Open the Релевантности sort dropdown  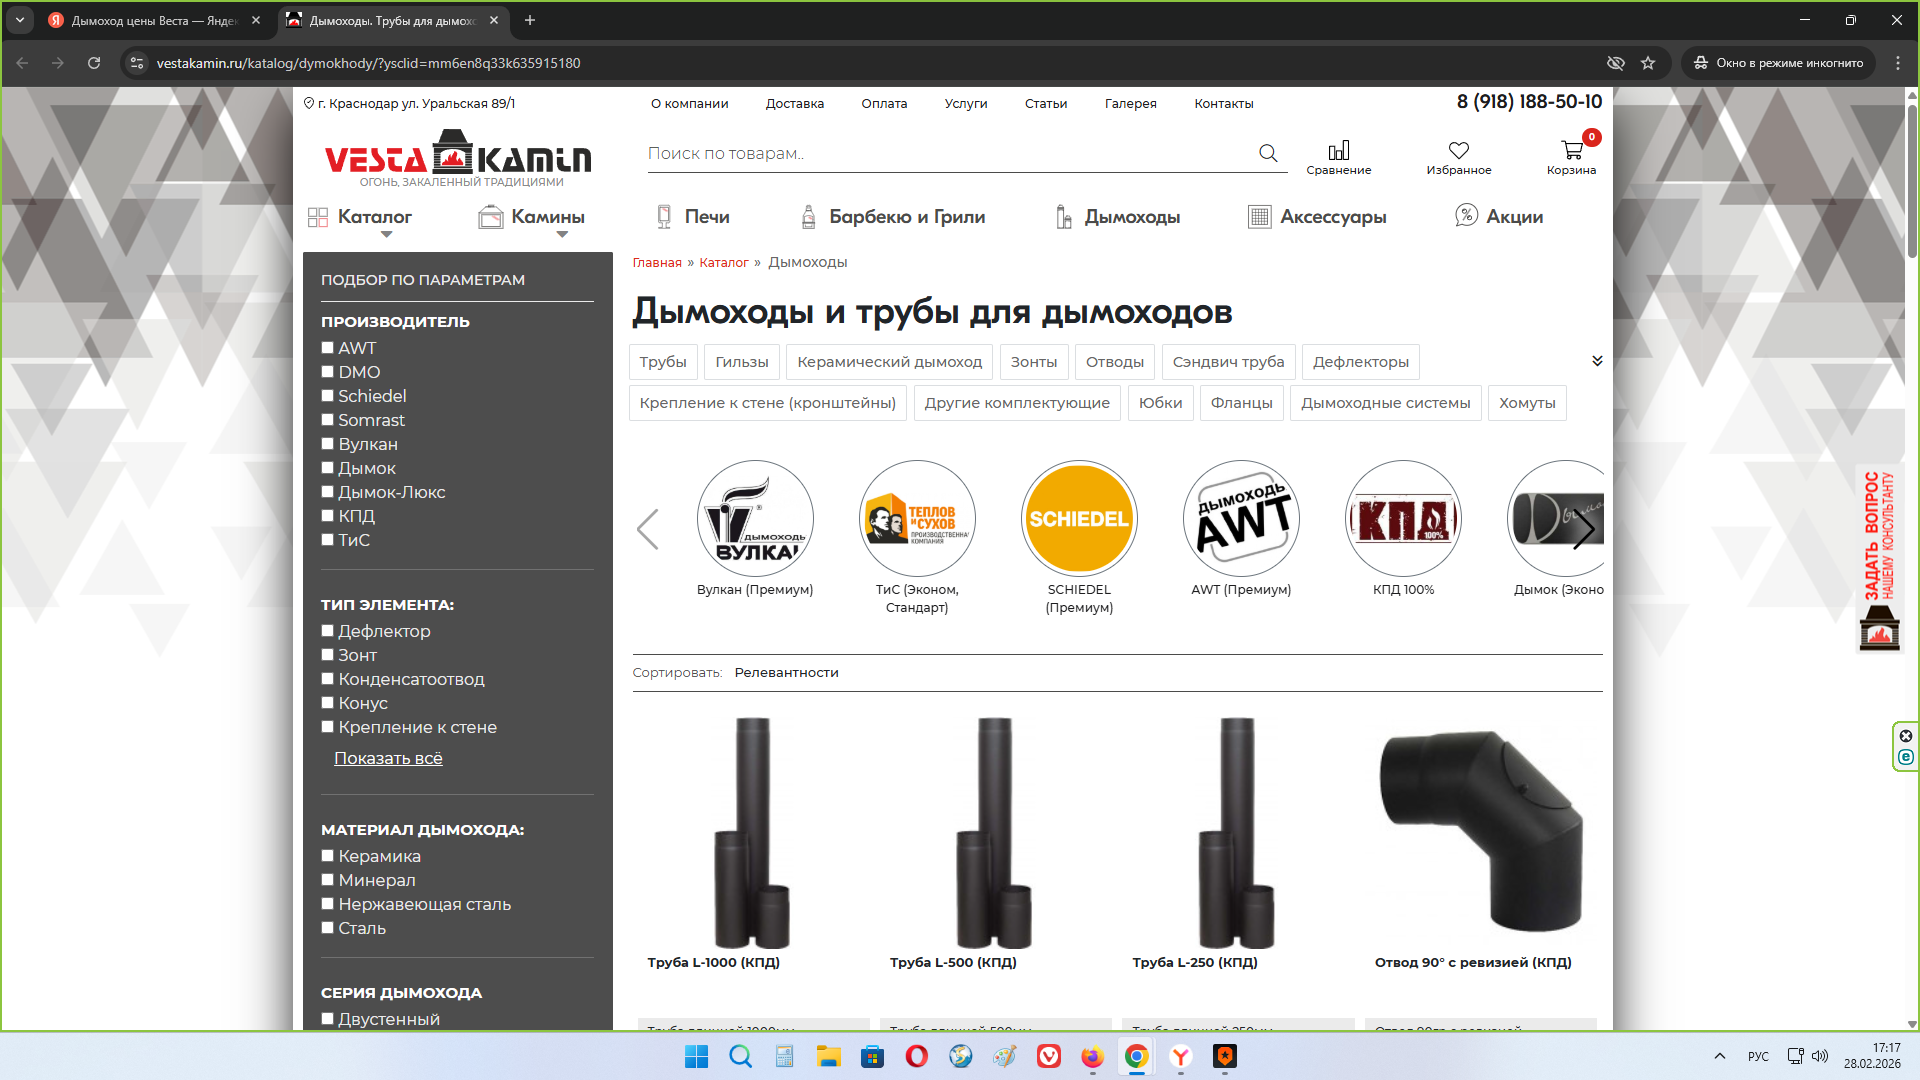pos(786,673)
